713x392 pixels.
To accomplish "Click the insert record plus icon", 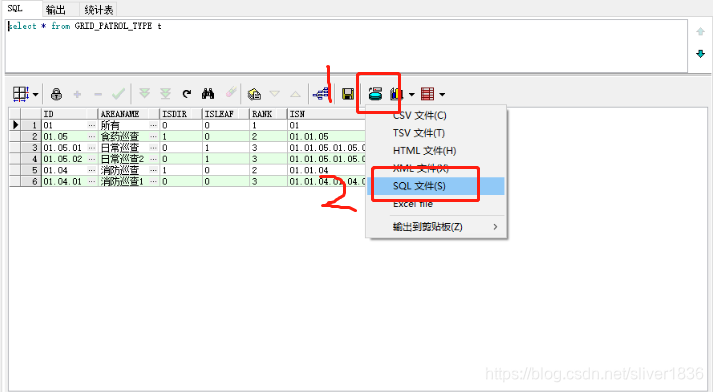I will 77,94.
